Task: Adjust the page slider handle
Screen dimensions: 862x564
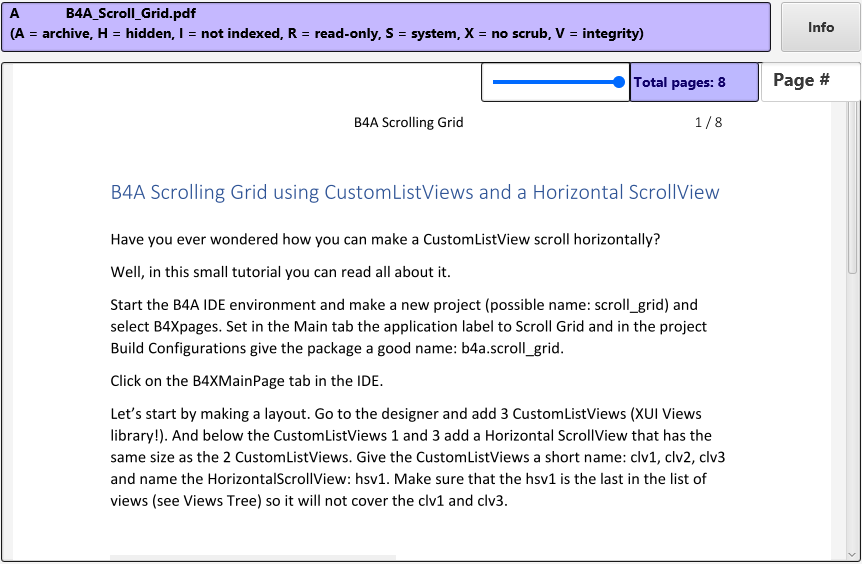Action: click(619, 82)
